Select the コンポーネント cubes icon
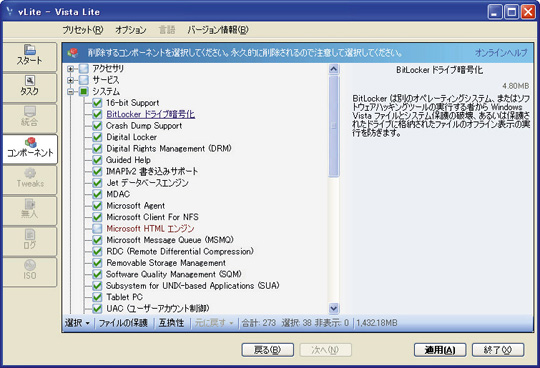 click(x=30, y=142)
